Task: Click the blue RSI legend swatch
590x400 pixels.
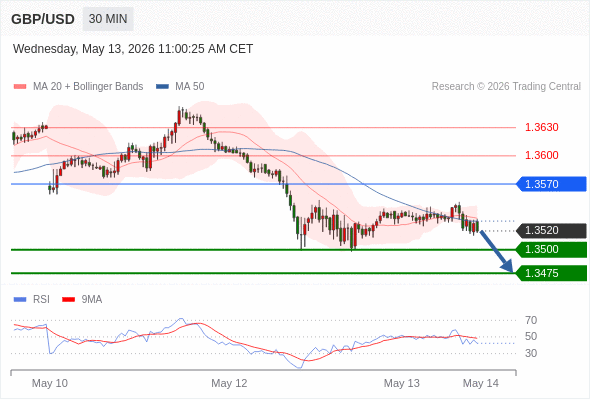Action: tap(20, 300)
